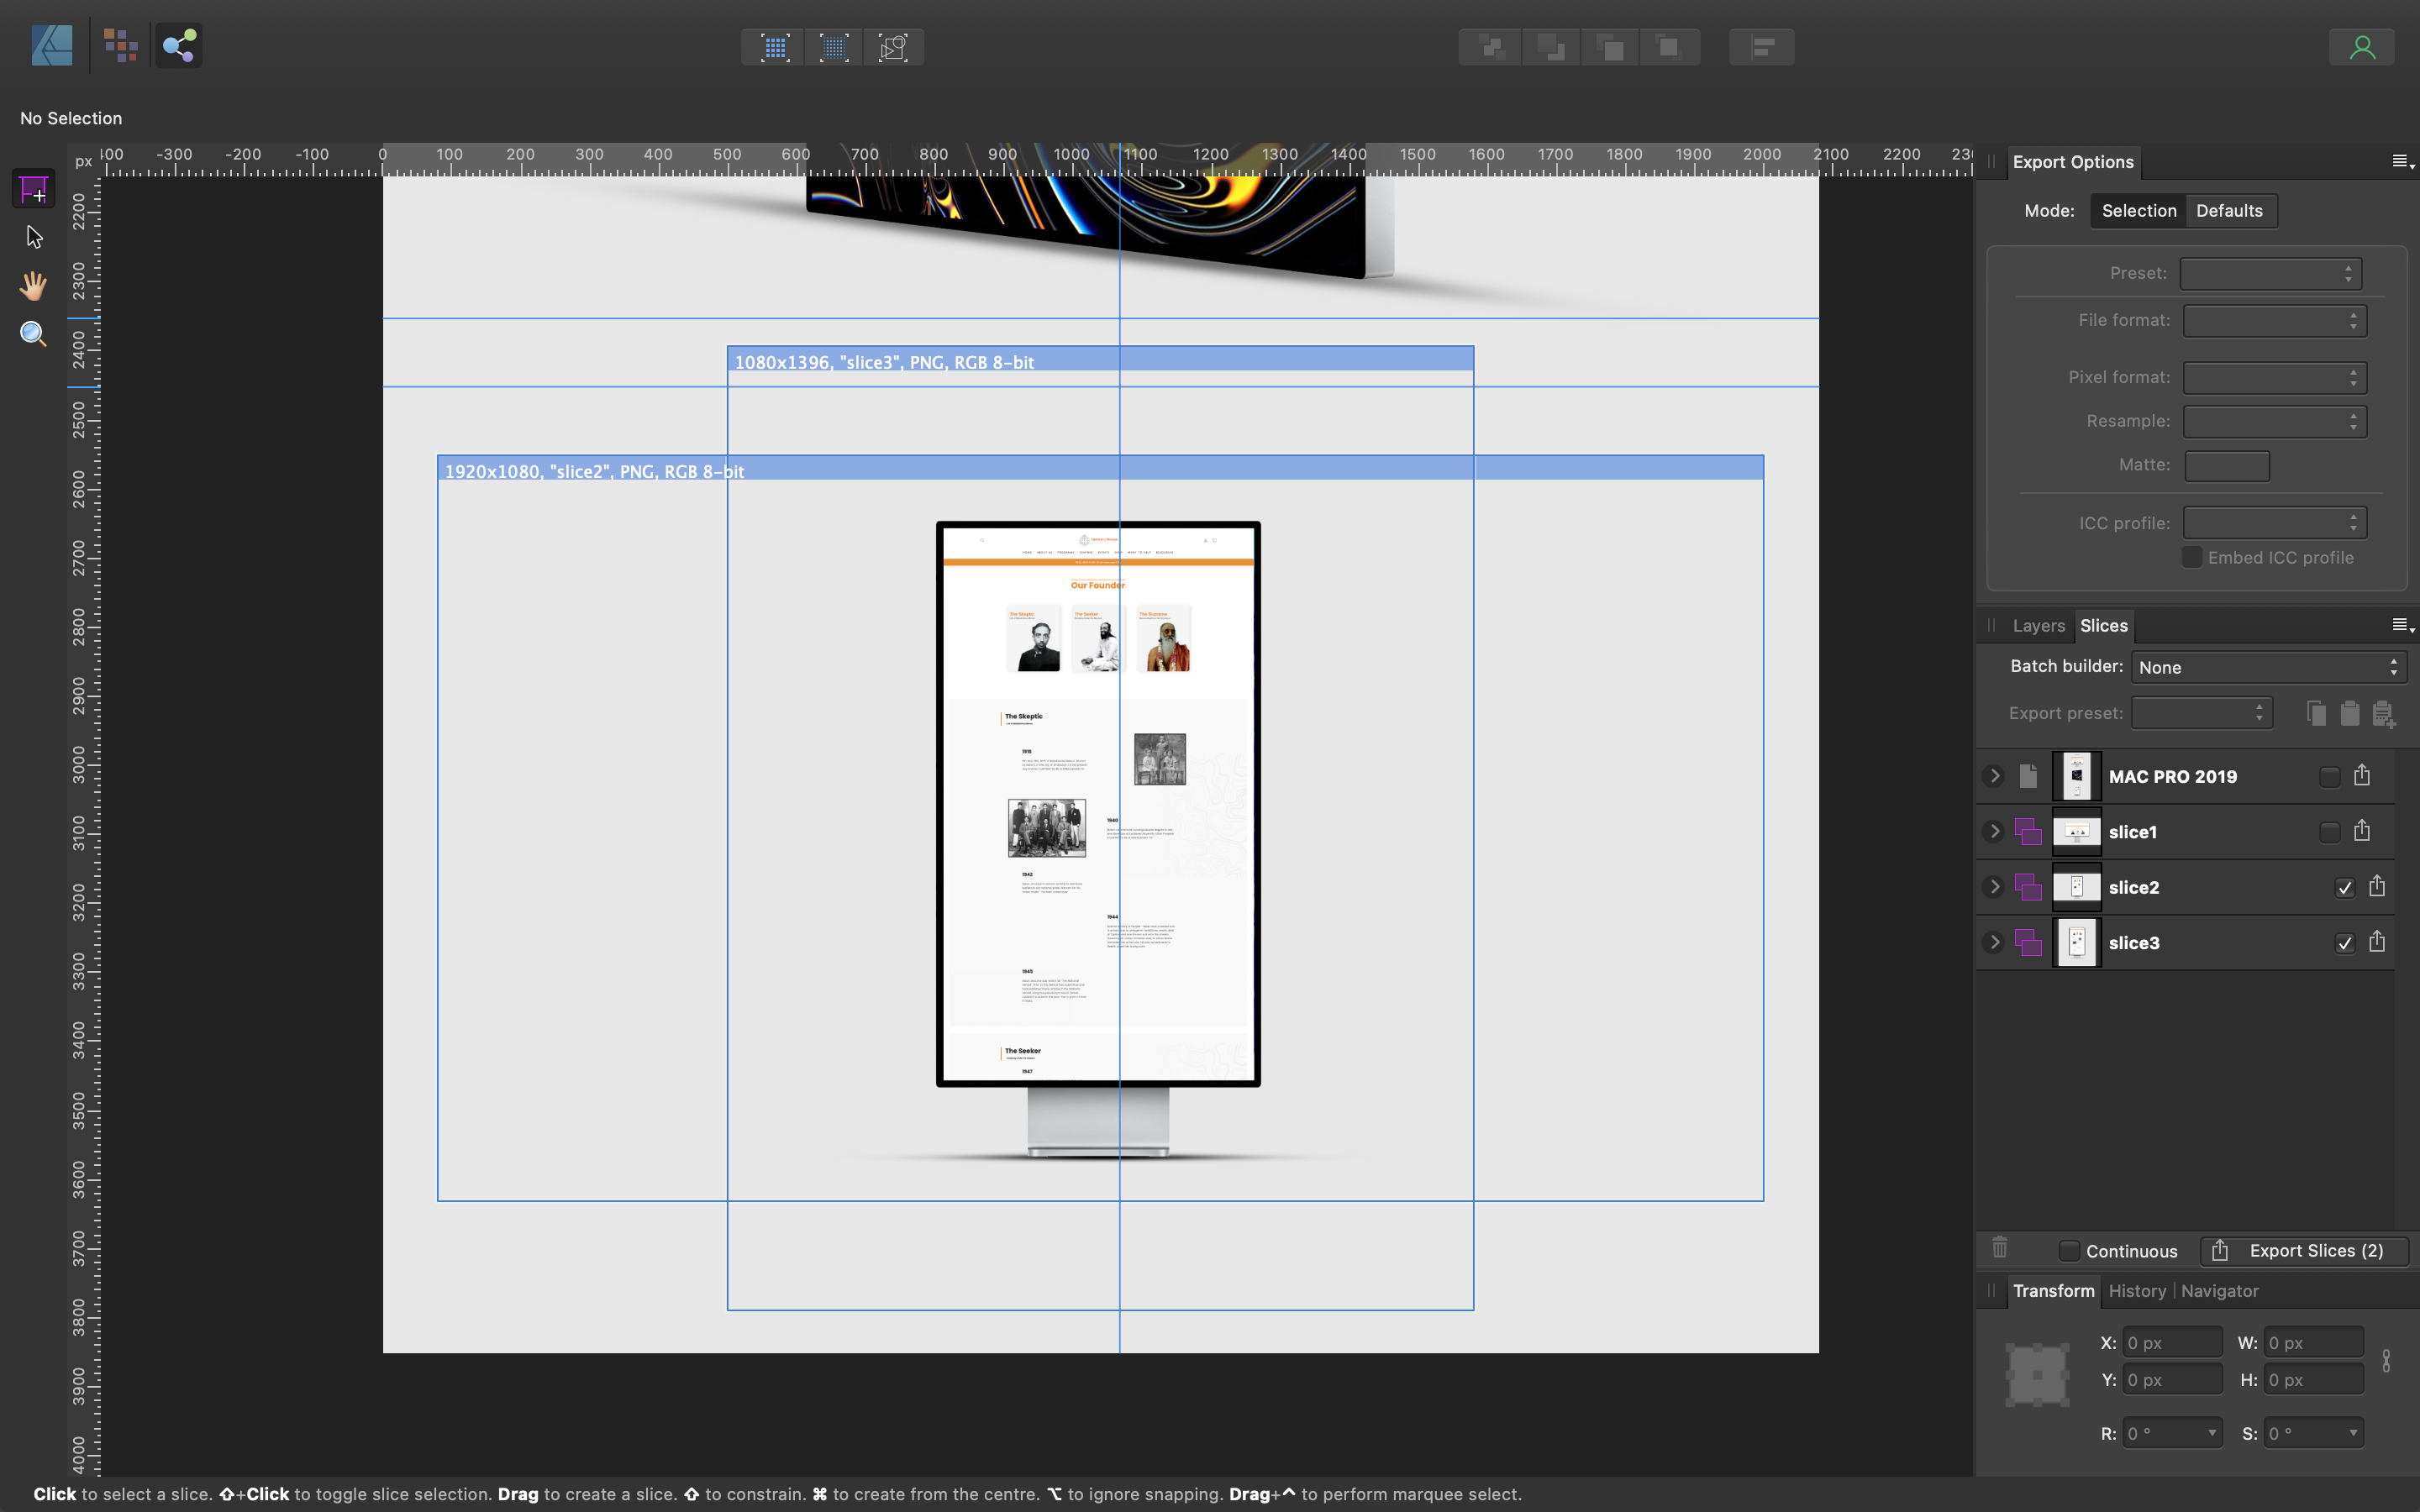
Task: Select the Zoom magnifier tool
Action: [33, 334]
